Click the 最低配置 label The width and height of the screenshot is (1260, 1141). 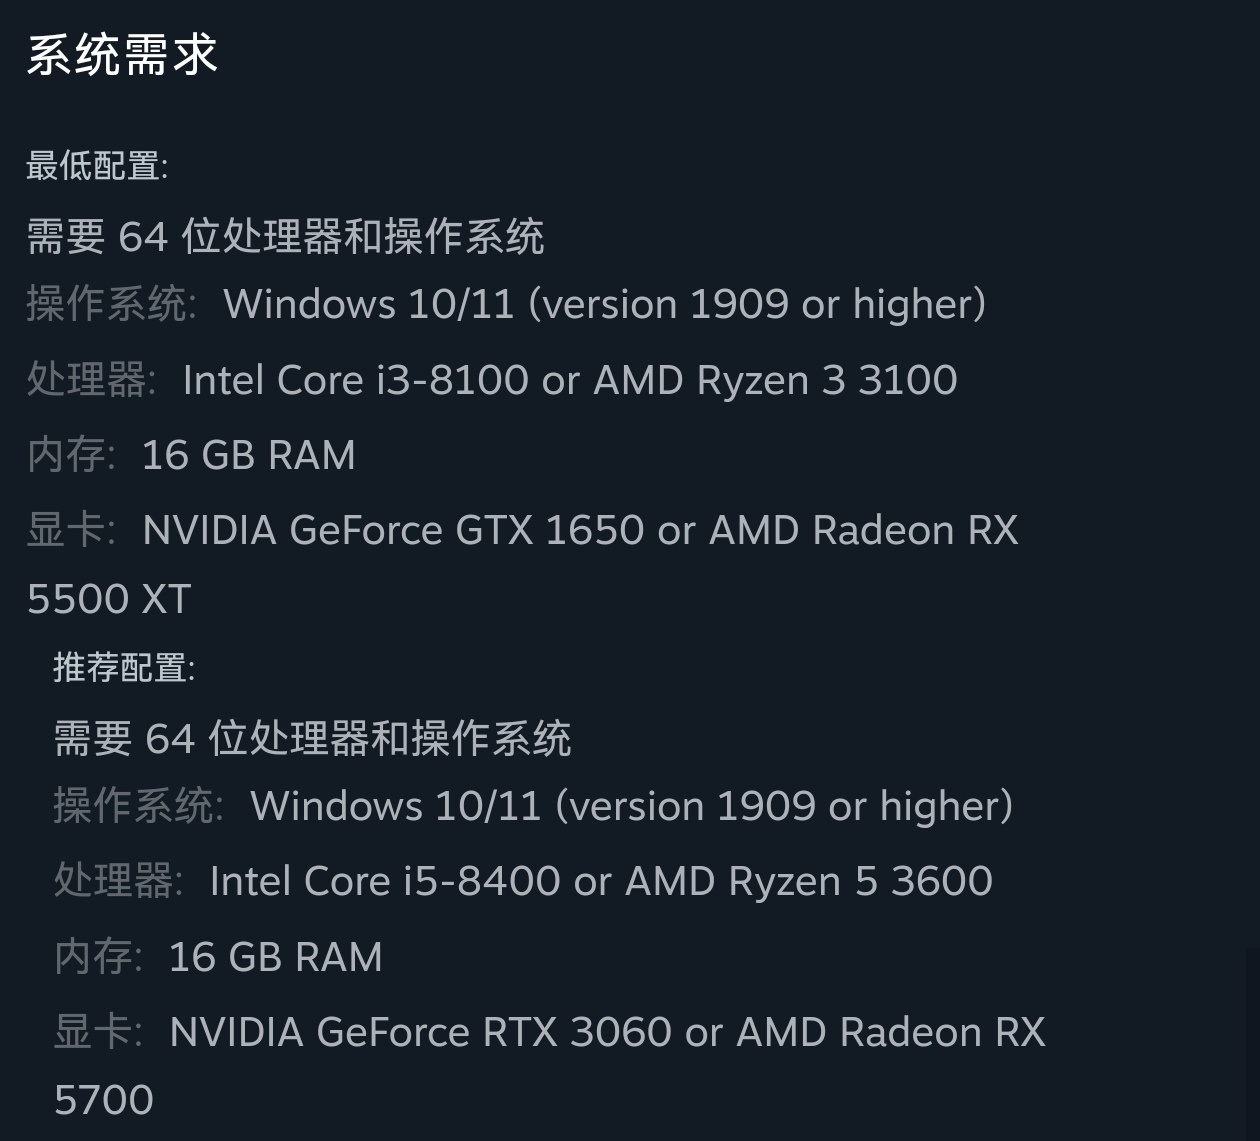96,166
